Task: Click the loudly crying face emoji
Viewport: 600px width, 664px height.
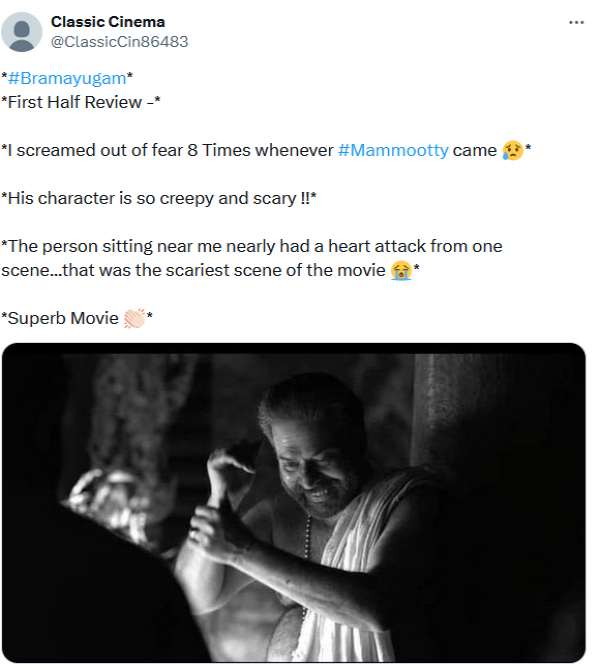Action: [x=402, y=271]
